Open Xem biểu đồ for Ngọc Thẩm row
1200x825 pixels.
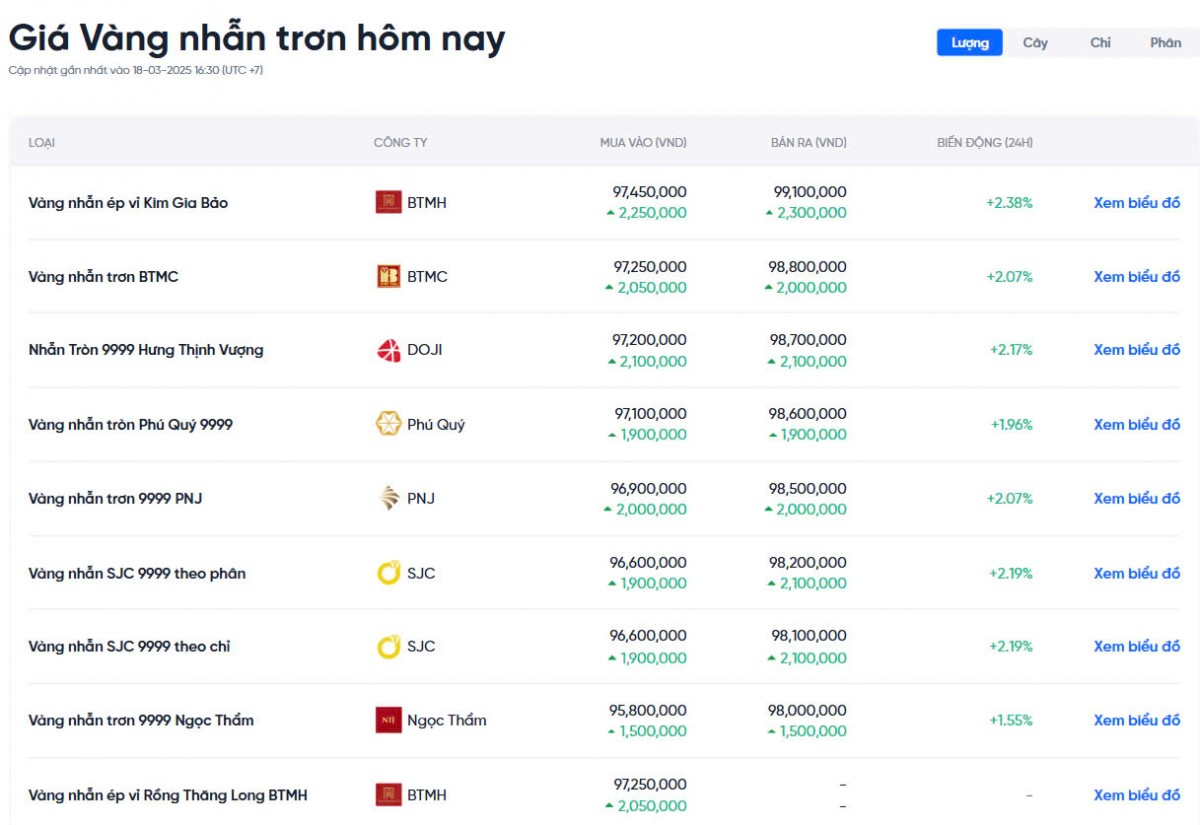[1136, 719]
